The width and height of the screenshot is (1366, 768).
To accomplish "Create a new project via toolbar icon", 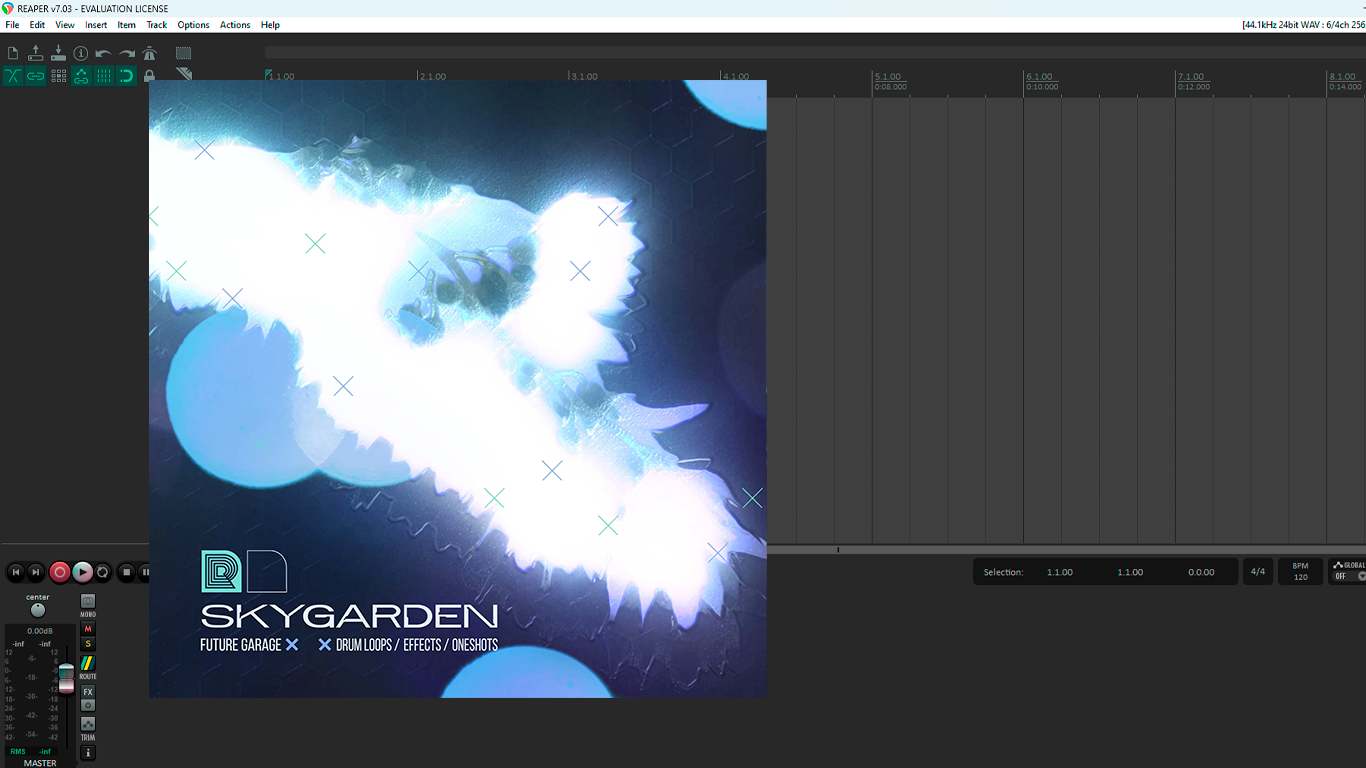I will coord(13,53).
